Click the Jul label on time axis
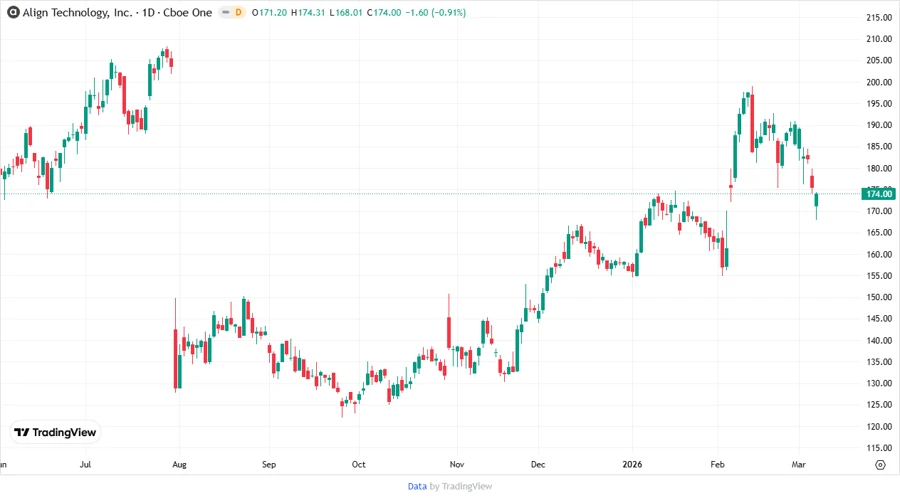The image size is (900, 498). [85, 464]
